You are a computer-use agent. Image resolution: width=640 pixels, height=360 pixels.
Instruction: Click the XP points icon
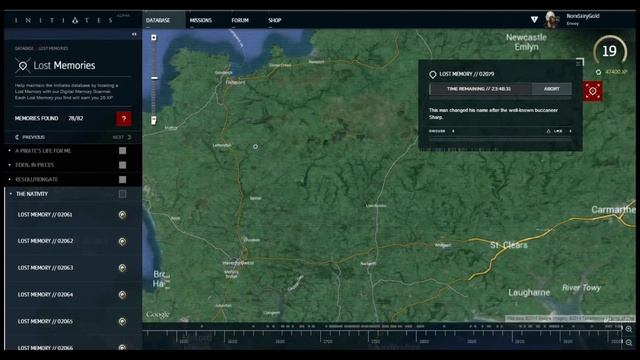[x=598, y=72]
